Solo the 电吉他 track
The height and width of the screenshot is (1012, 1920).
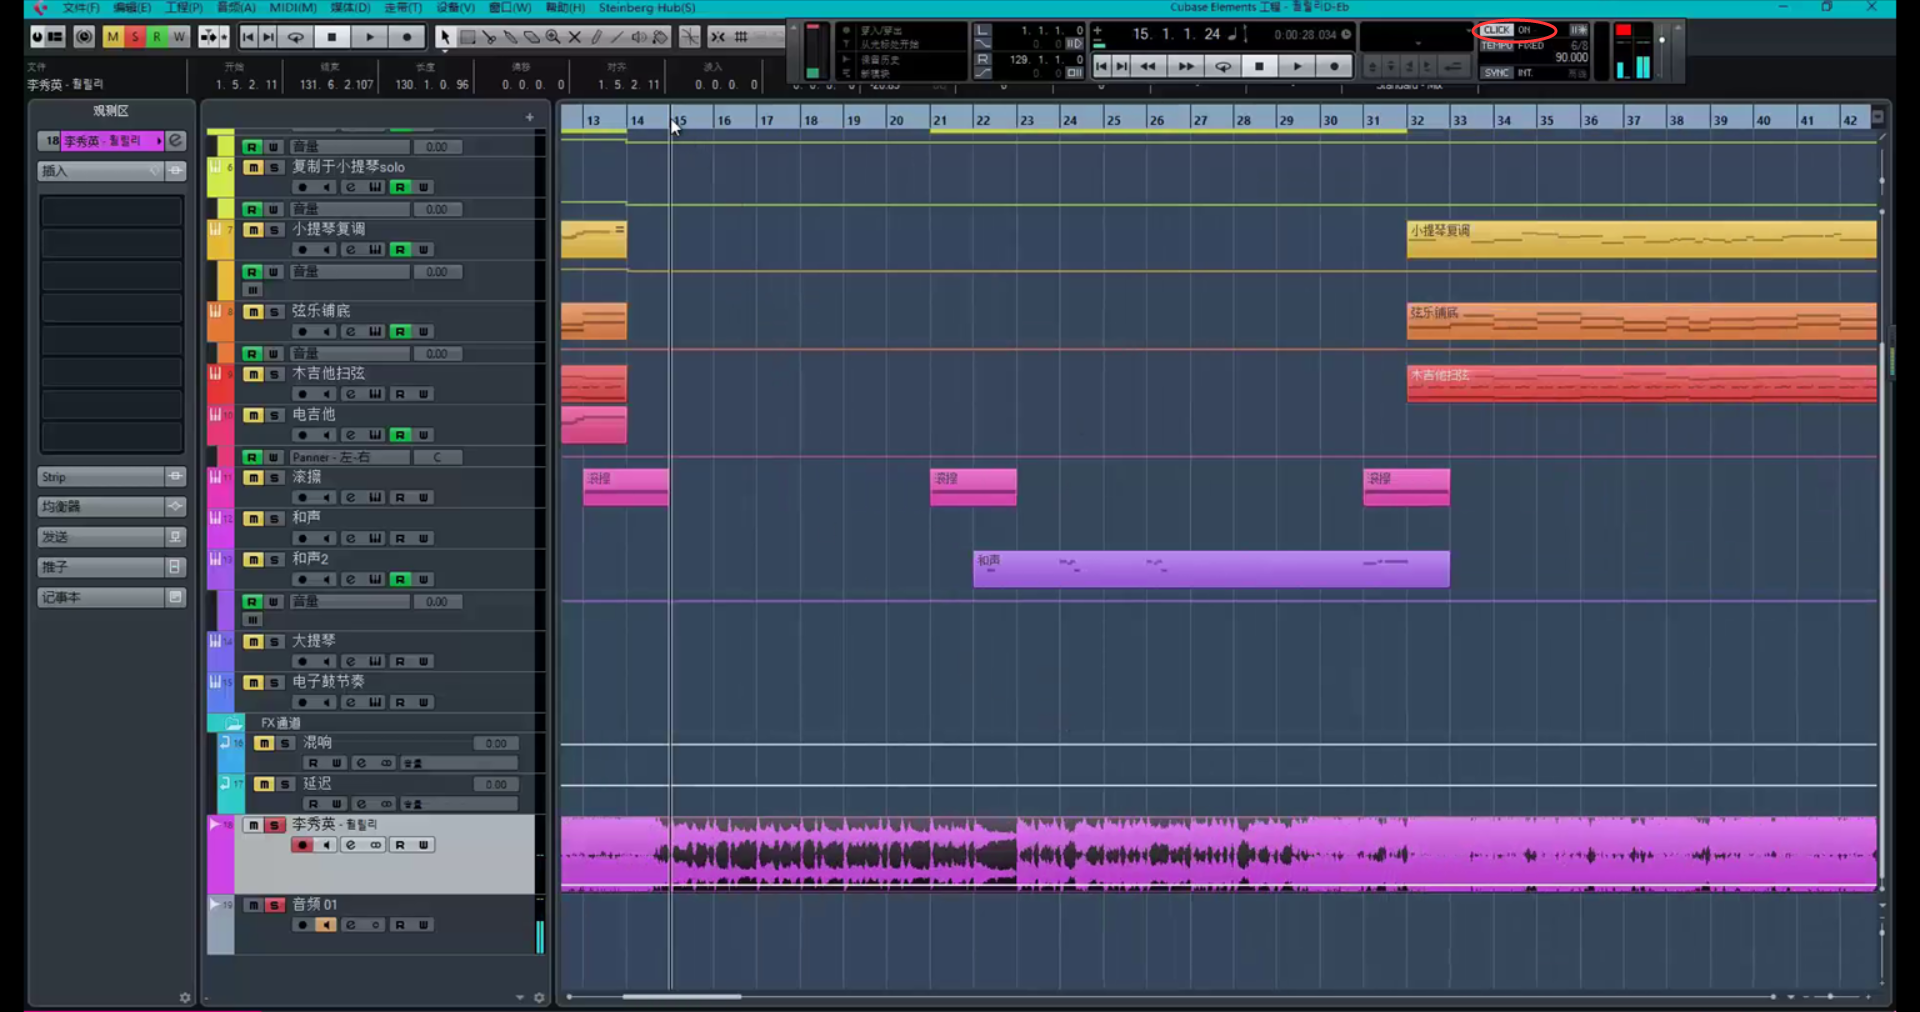[x=274, y=415]
